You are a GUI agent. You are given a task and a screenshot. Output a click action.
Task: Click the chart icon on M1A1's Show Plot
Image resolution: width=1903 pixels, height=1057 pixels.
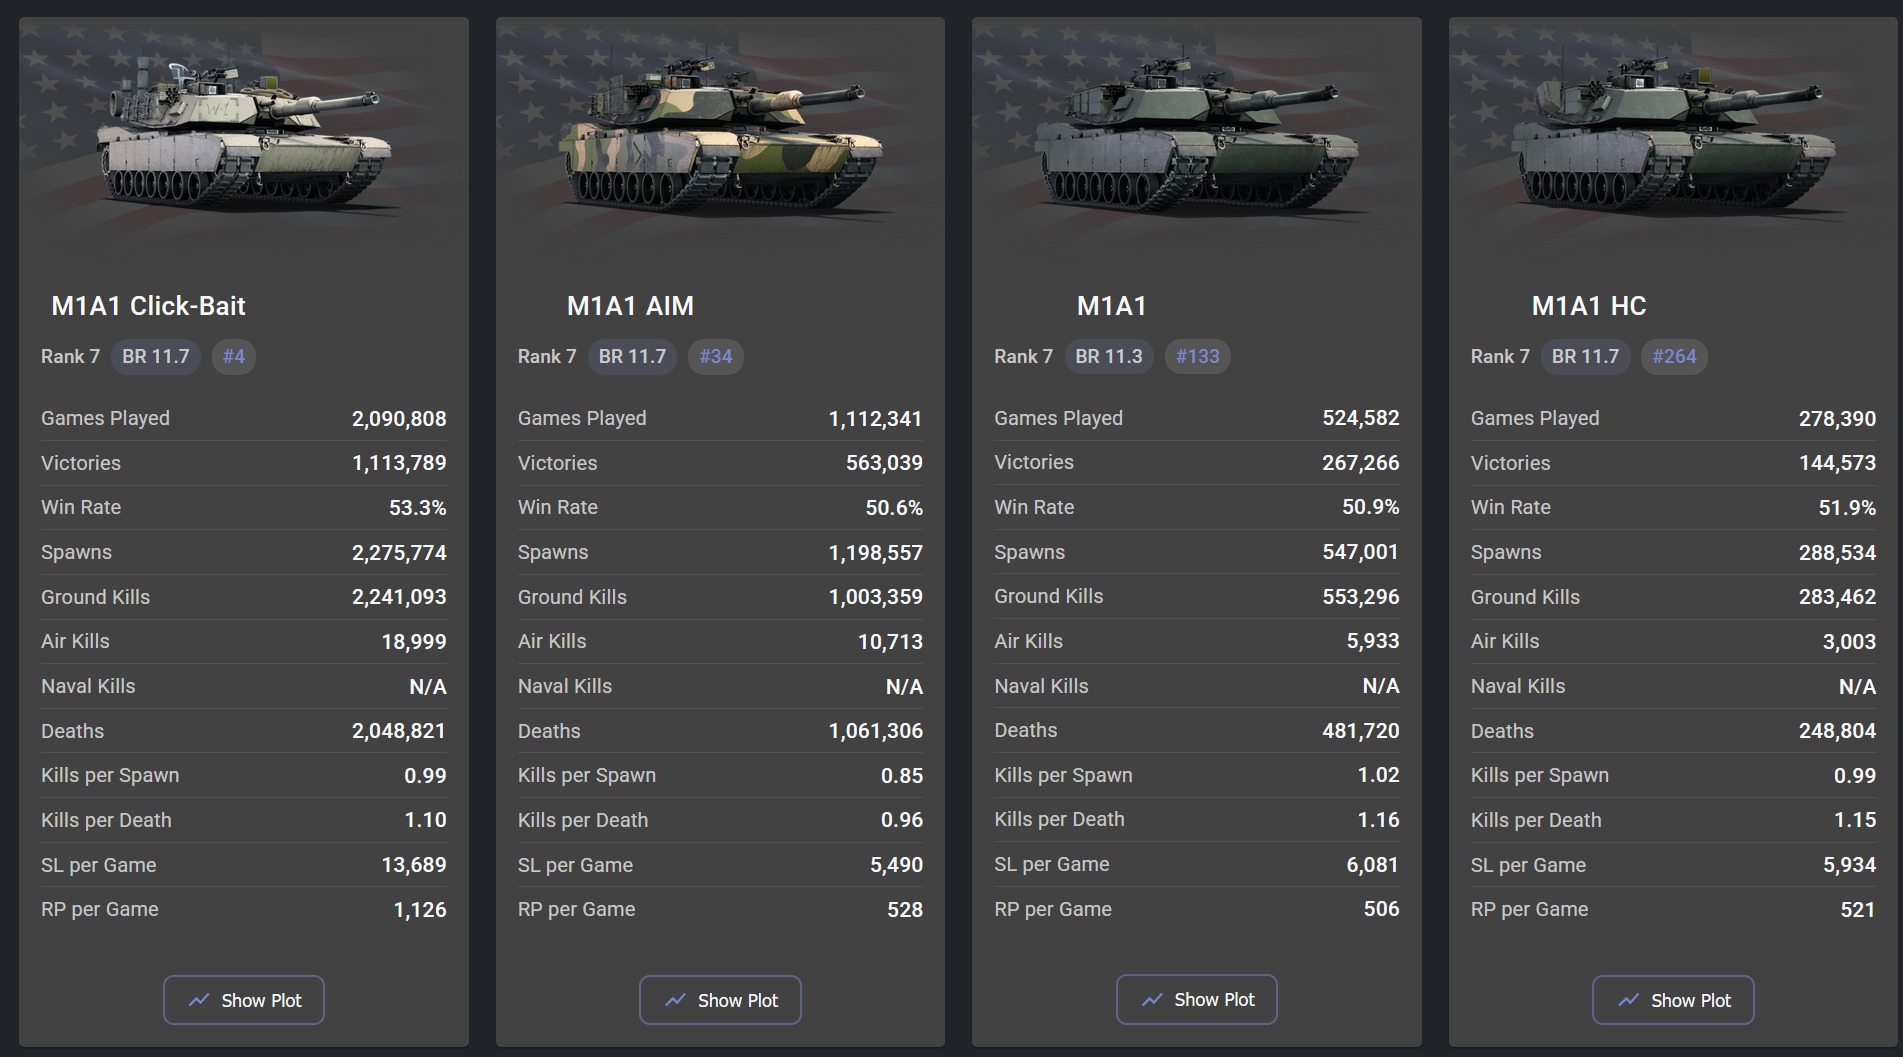(x=1152, y=999)
